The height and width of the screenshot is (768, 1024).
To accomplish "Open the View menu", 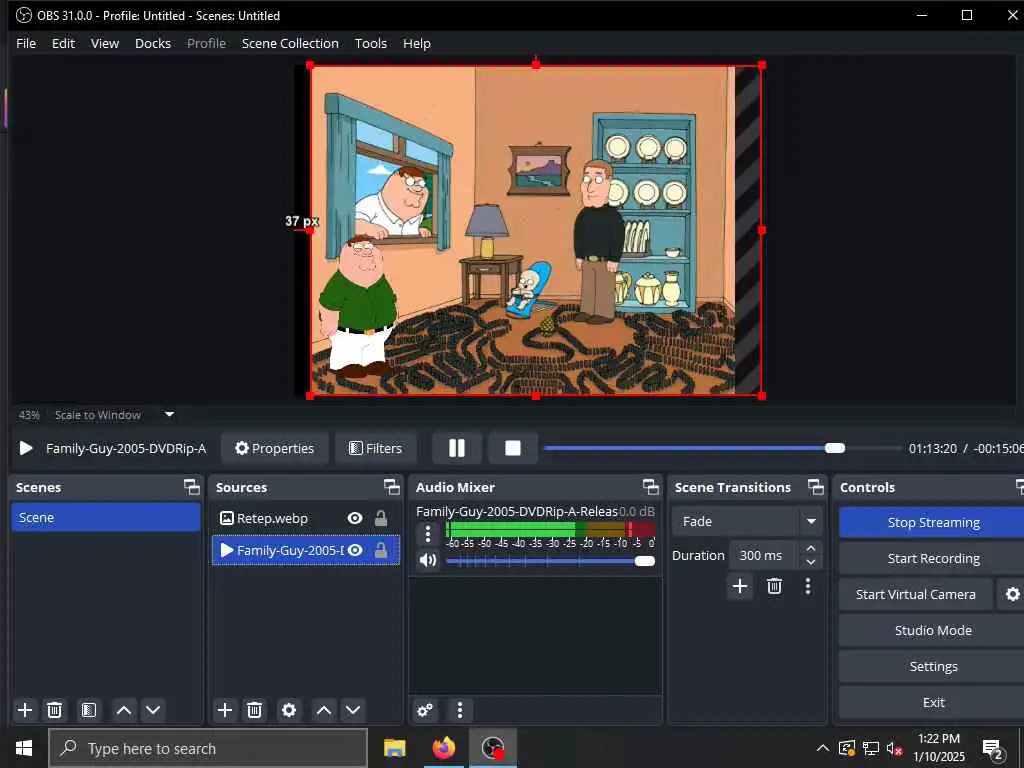I will point(104,43).
